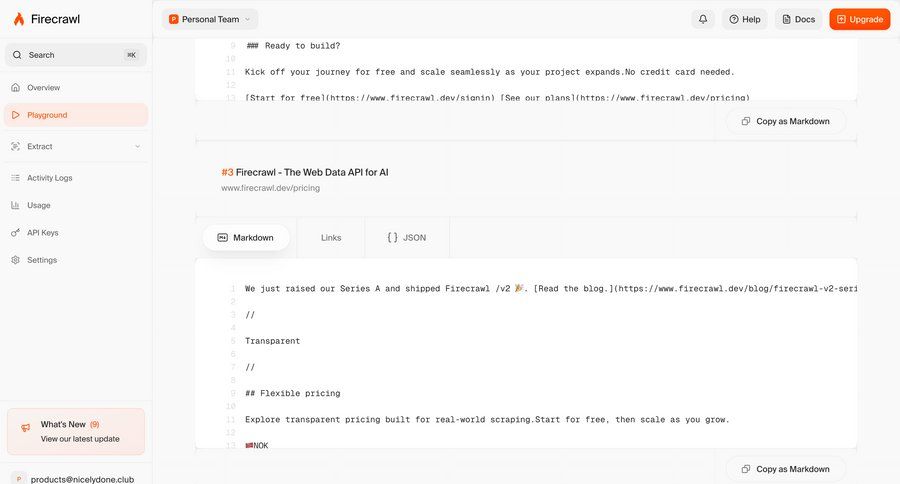Click the Extract scan icon

(15, 146)
